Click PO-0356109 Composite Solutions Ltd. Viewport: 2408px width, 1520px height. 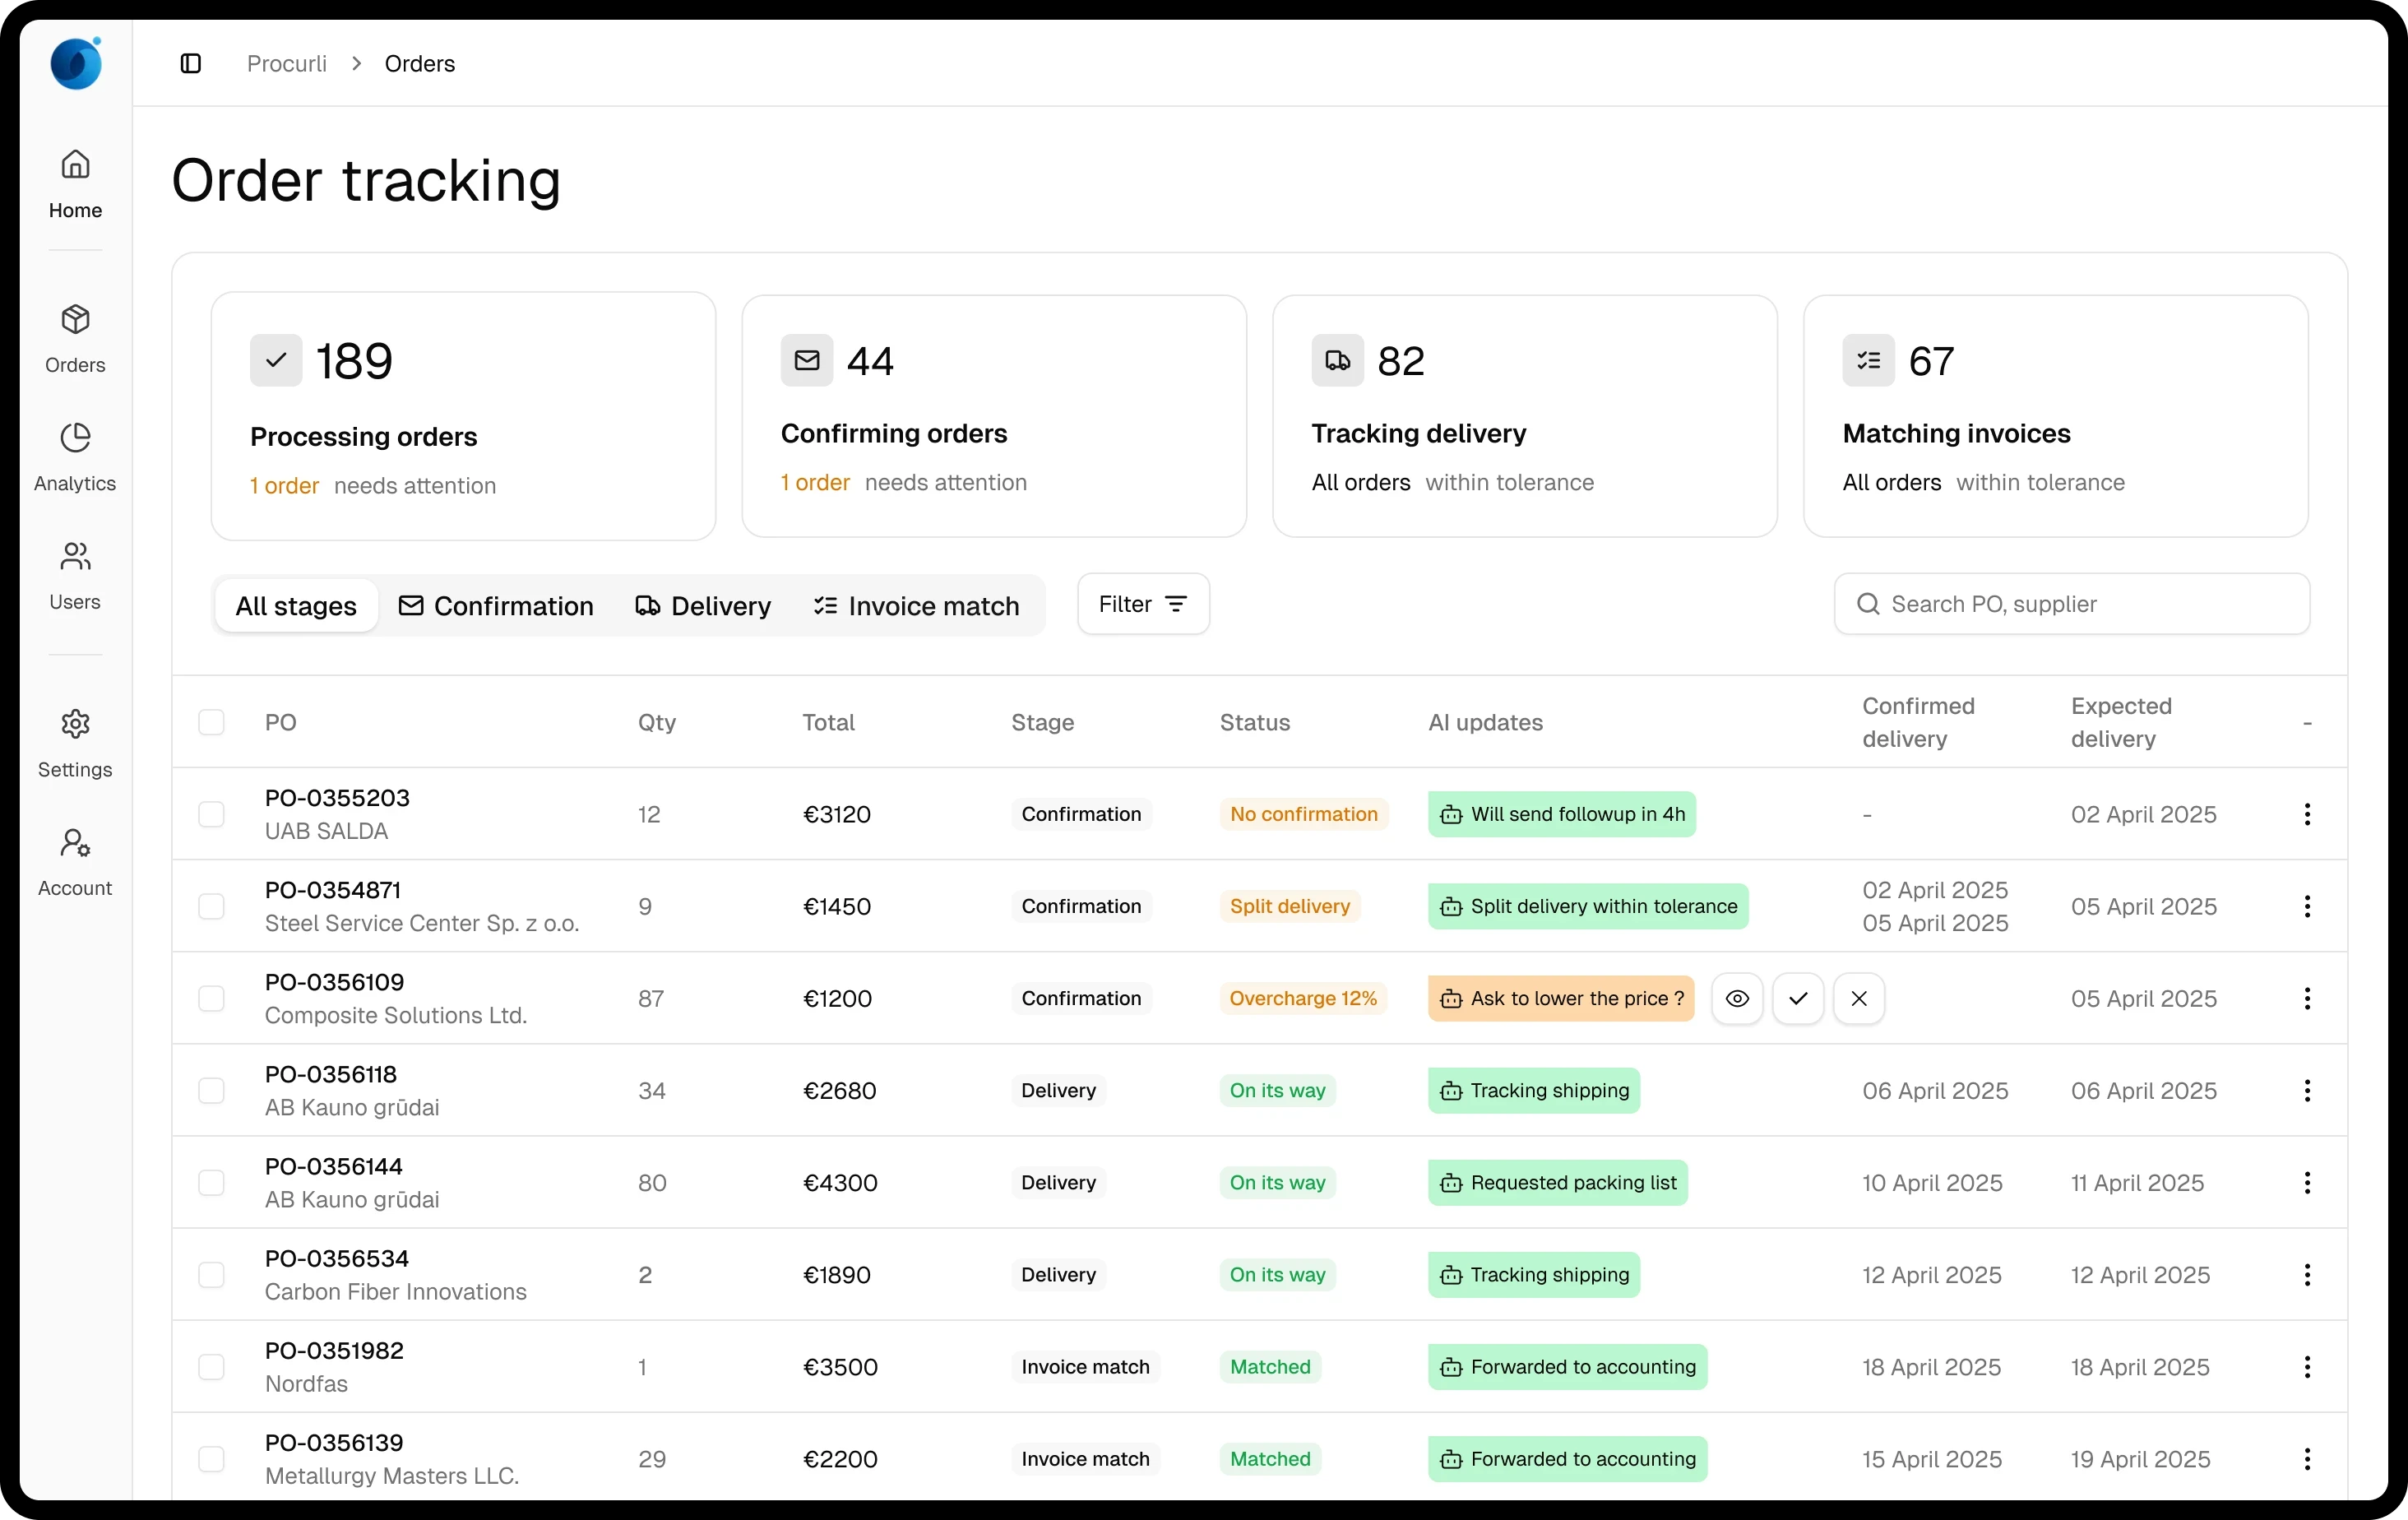coord(396,998)
